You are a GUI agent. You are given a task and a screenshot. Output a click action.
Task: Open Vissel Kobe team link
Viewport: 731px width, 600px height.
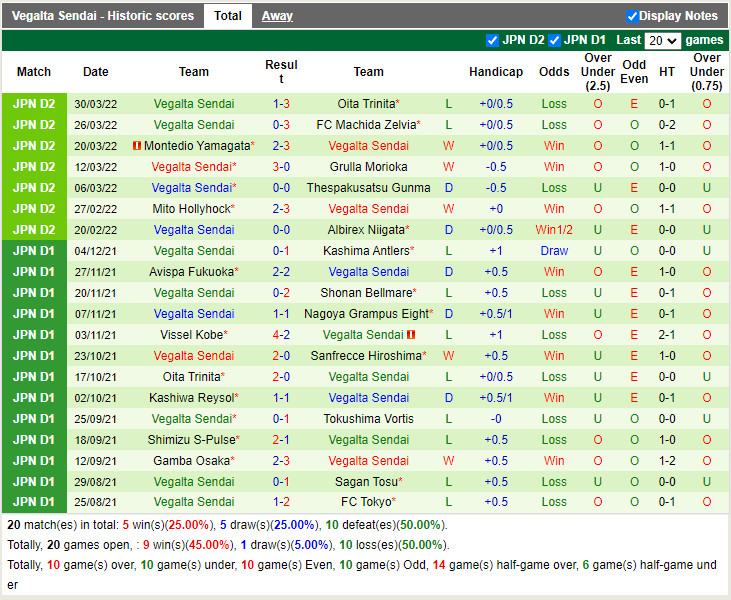click(193, 335)
